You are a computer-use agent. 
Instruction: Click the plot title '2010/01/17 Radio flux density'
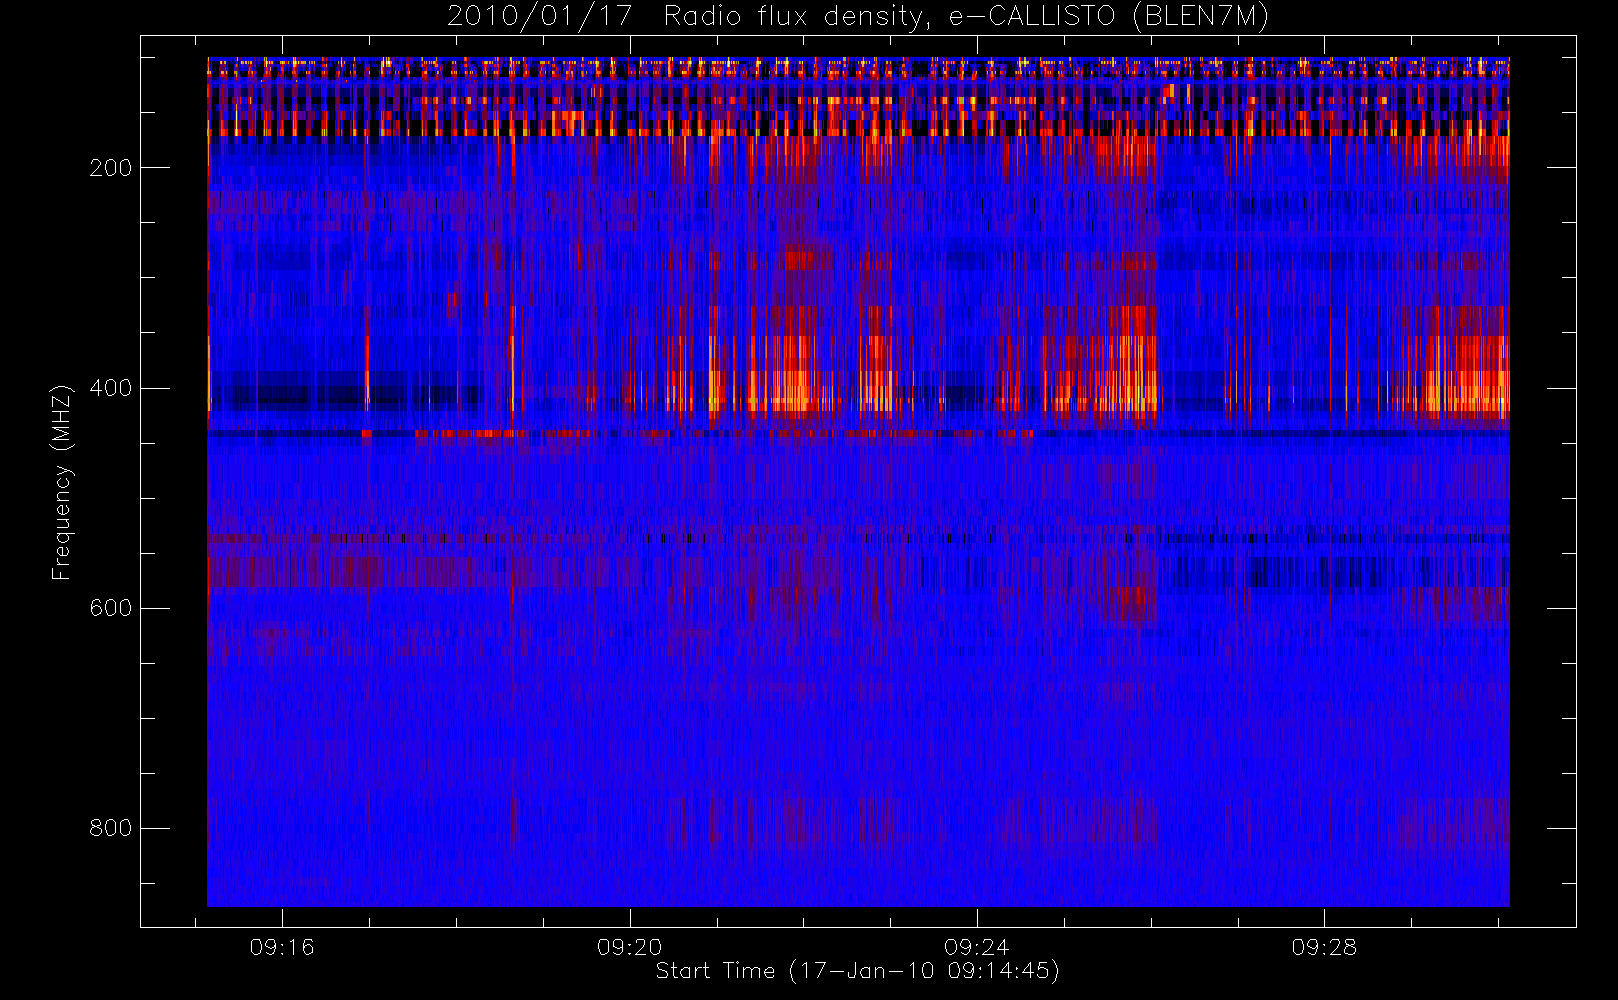pyautogui.click(x=858, y=17)
